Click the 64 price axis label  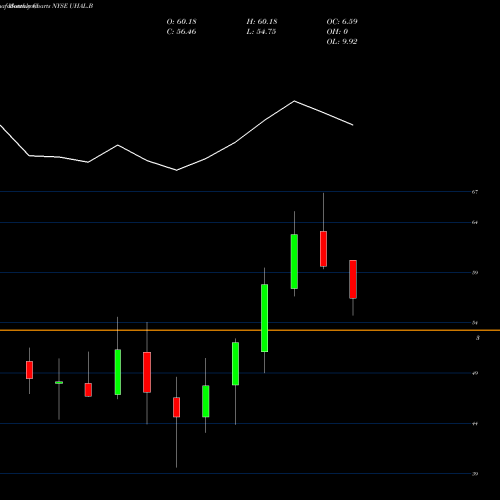[x=475, y=222]
